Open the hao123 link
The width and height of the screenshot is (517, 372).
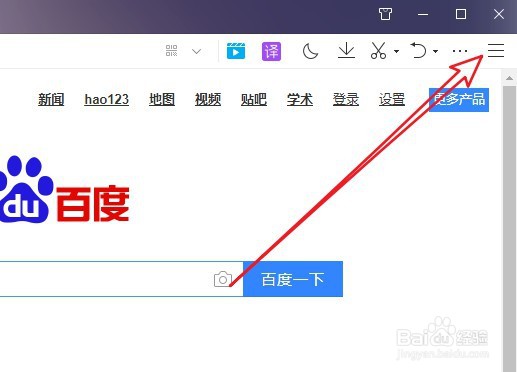(107, 99)
